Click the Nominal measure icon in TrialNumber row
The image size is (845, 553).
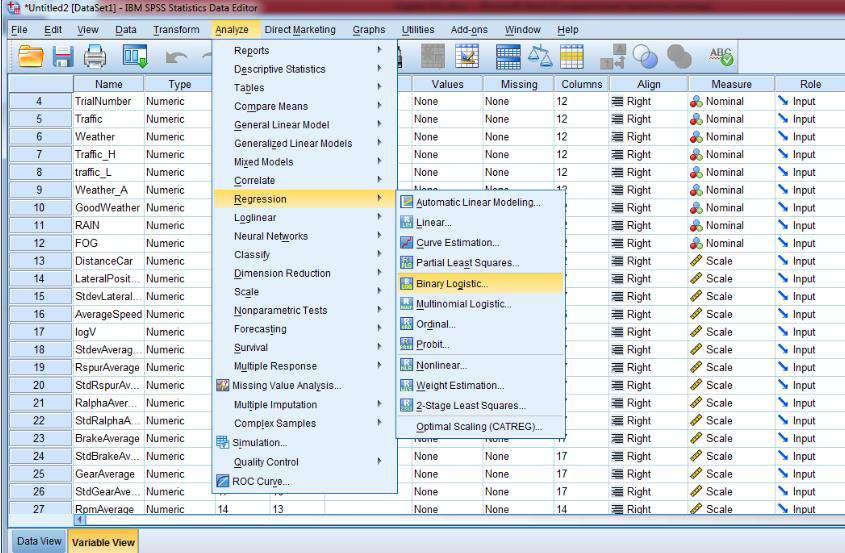(x=696, y=101)
